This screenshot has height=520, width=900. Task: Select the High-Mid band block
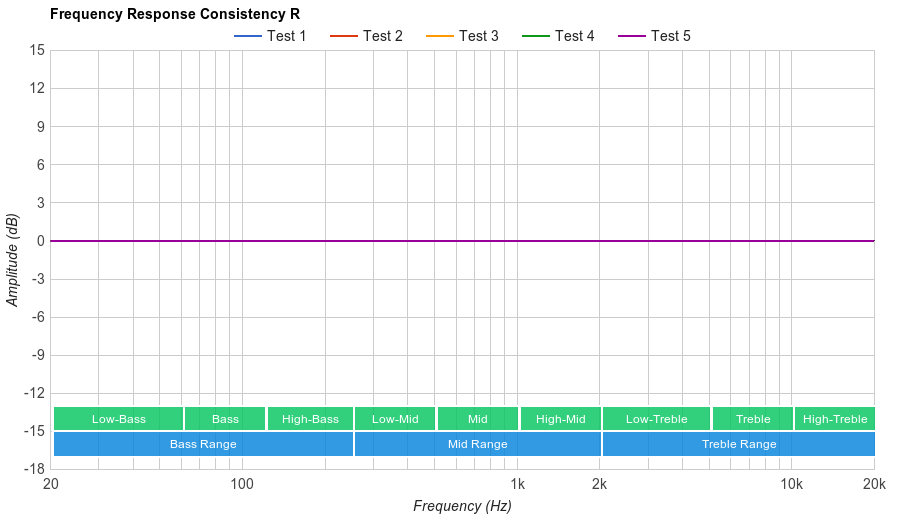(x=560, y=419)
